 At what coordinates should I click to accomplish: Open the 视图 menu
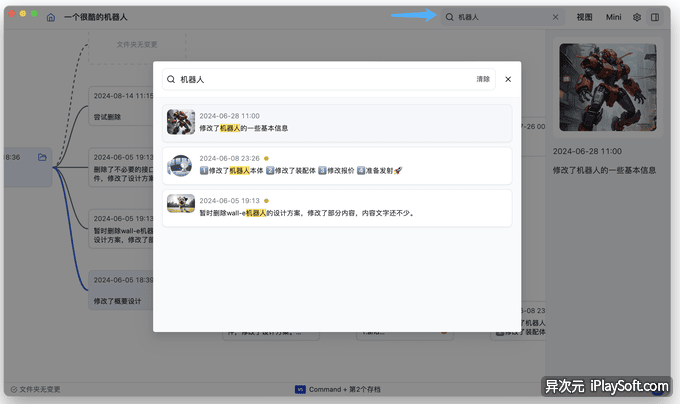(584, 17)
